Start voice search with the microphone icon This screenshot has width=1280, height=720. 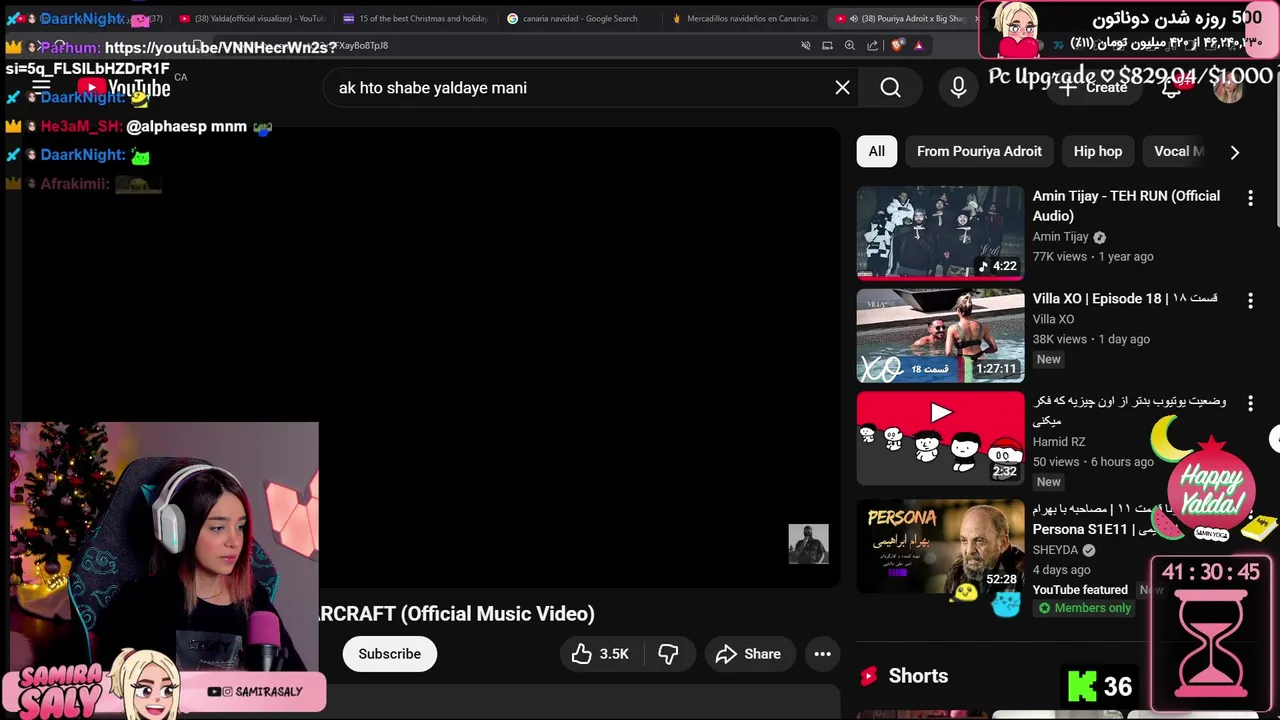point(958,88)
